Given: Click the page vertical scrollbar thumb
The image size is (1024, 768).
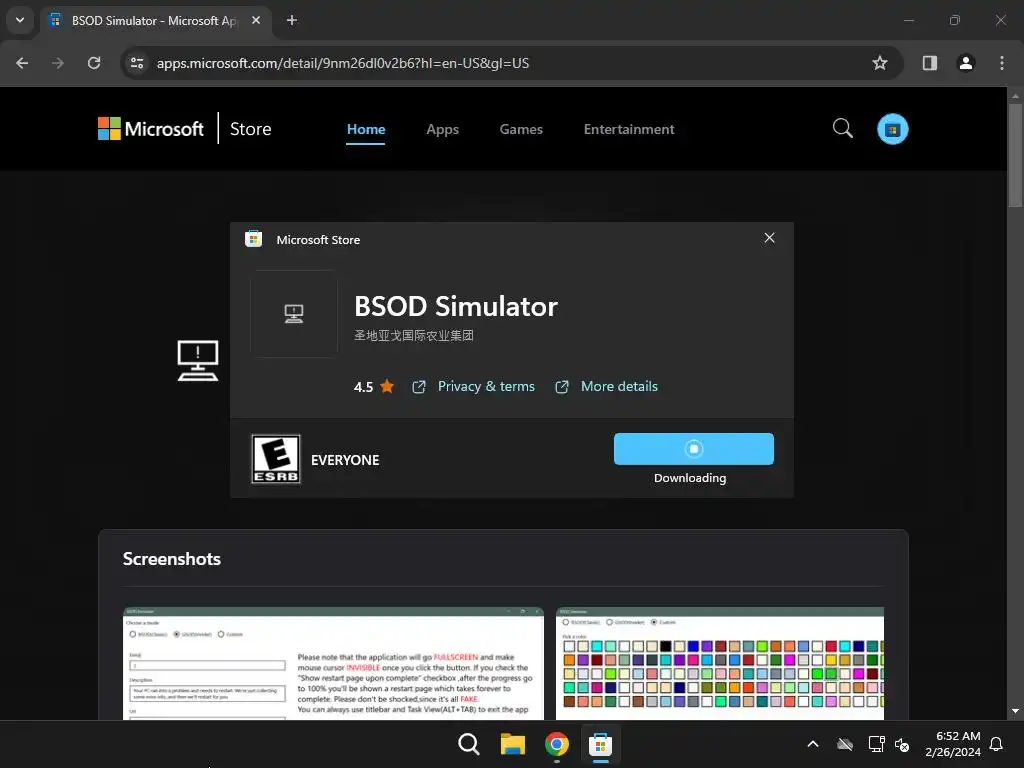Looking at the screenshot, I should click(1015, 155).
